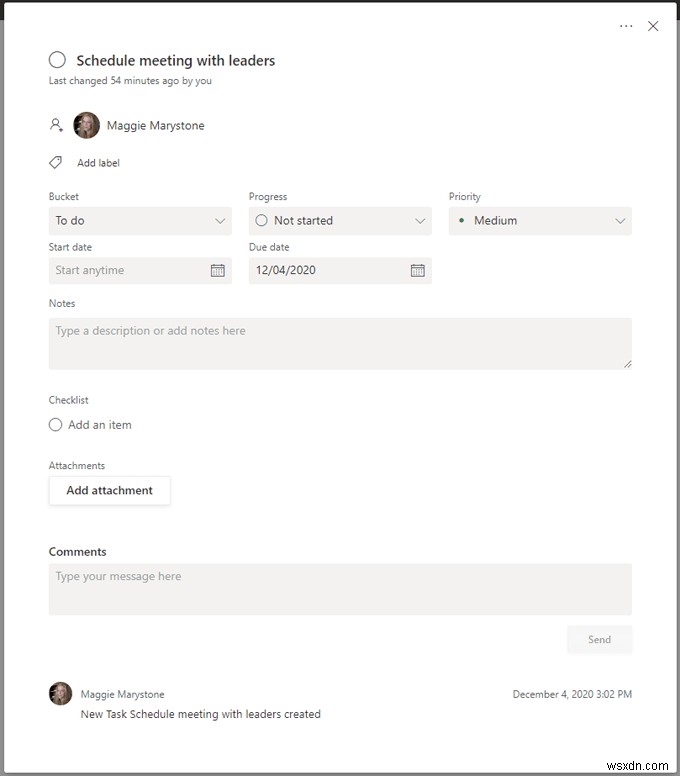Open the Bucket dropdown showing To do
680x776 pixels.
[x=140, y=221]
